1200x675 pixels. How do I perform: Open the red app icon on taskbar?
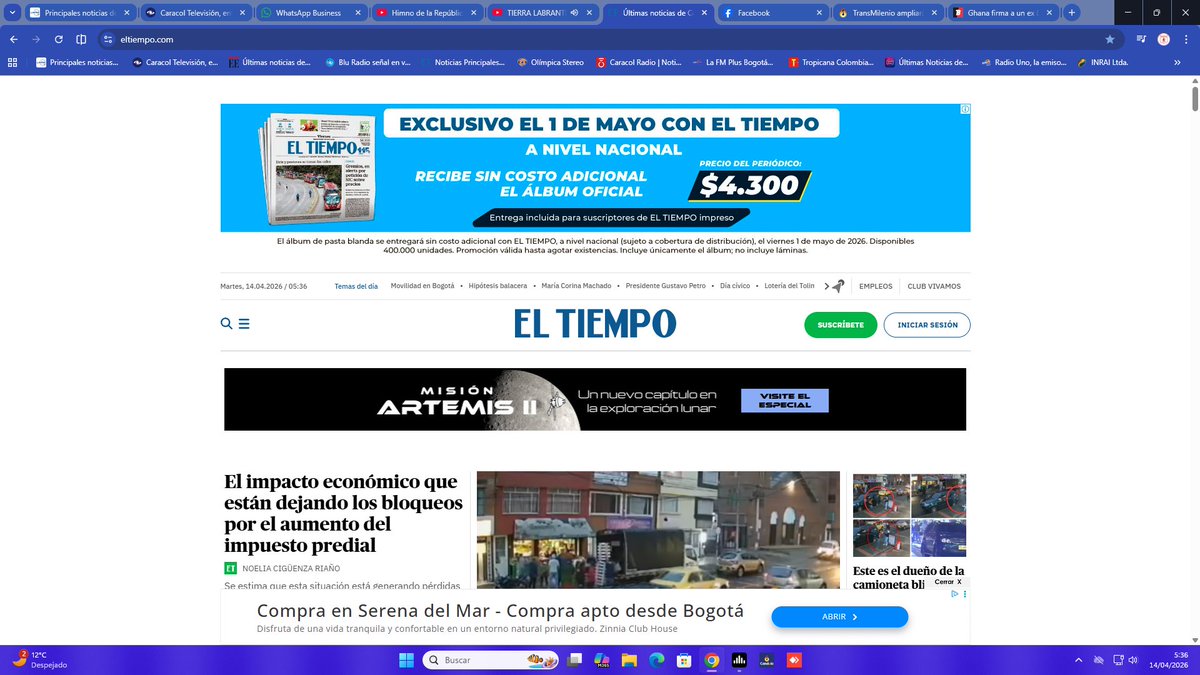[x=794, y=660]
